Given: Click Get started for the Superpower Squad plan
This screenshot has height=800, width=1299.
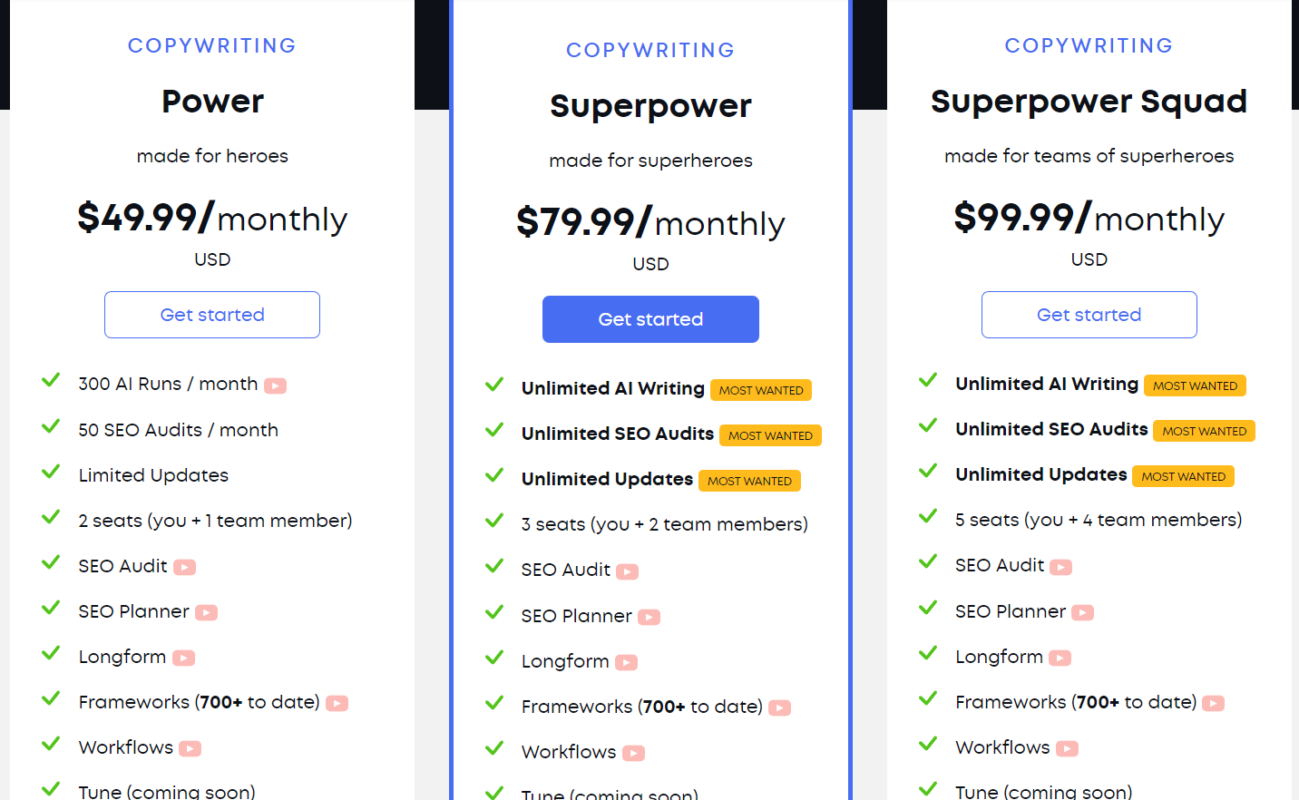Looking at the screenshot, I should (x=1089, y=315).
